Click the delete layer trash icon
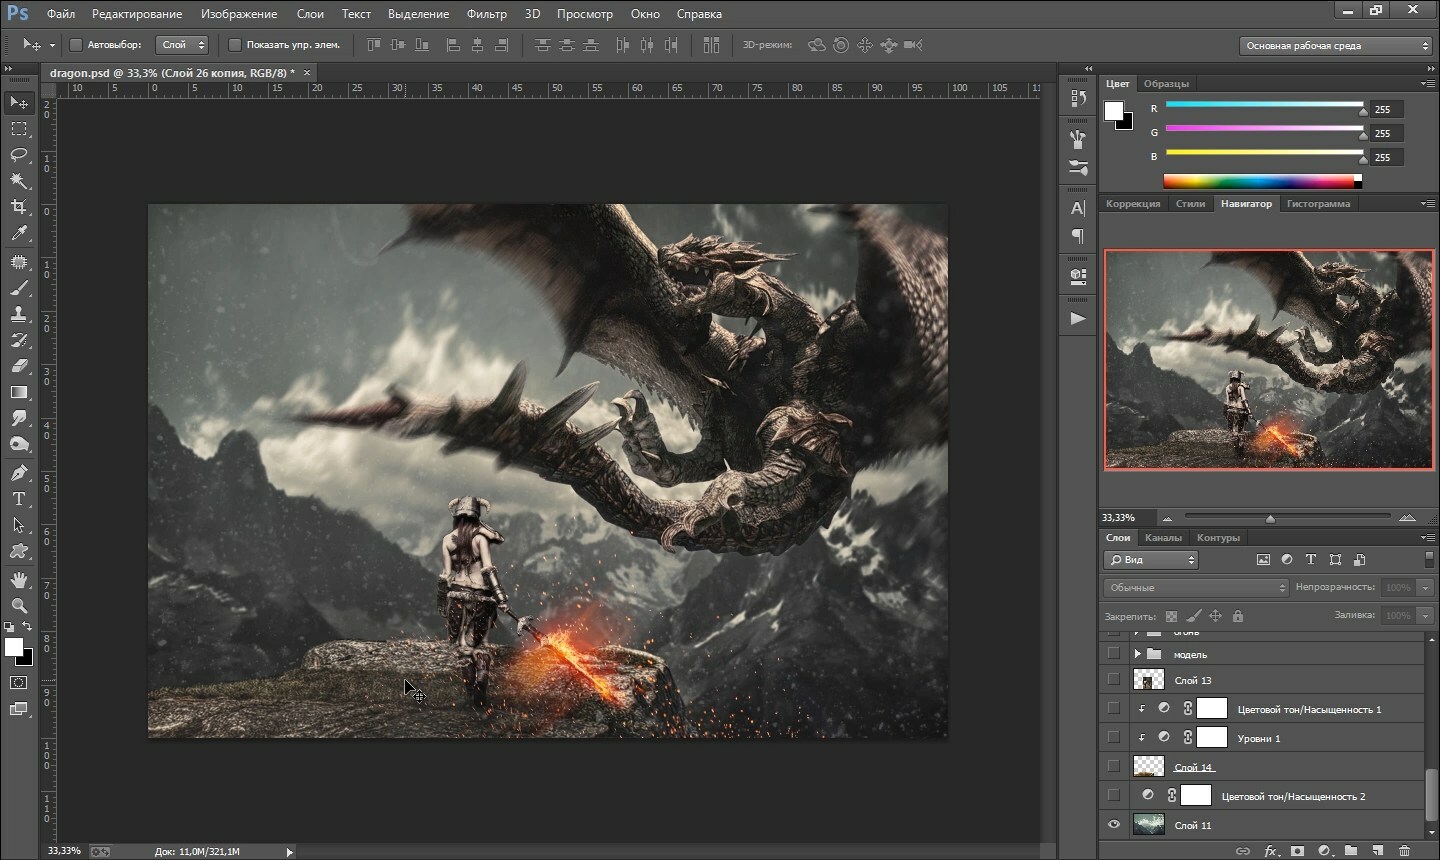Image resolution: width=1440 pixels, height=860 pixels. tap(1405, 851)
